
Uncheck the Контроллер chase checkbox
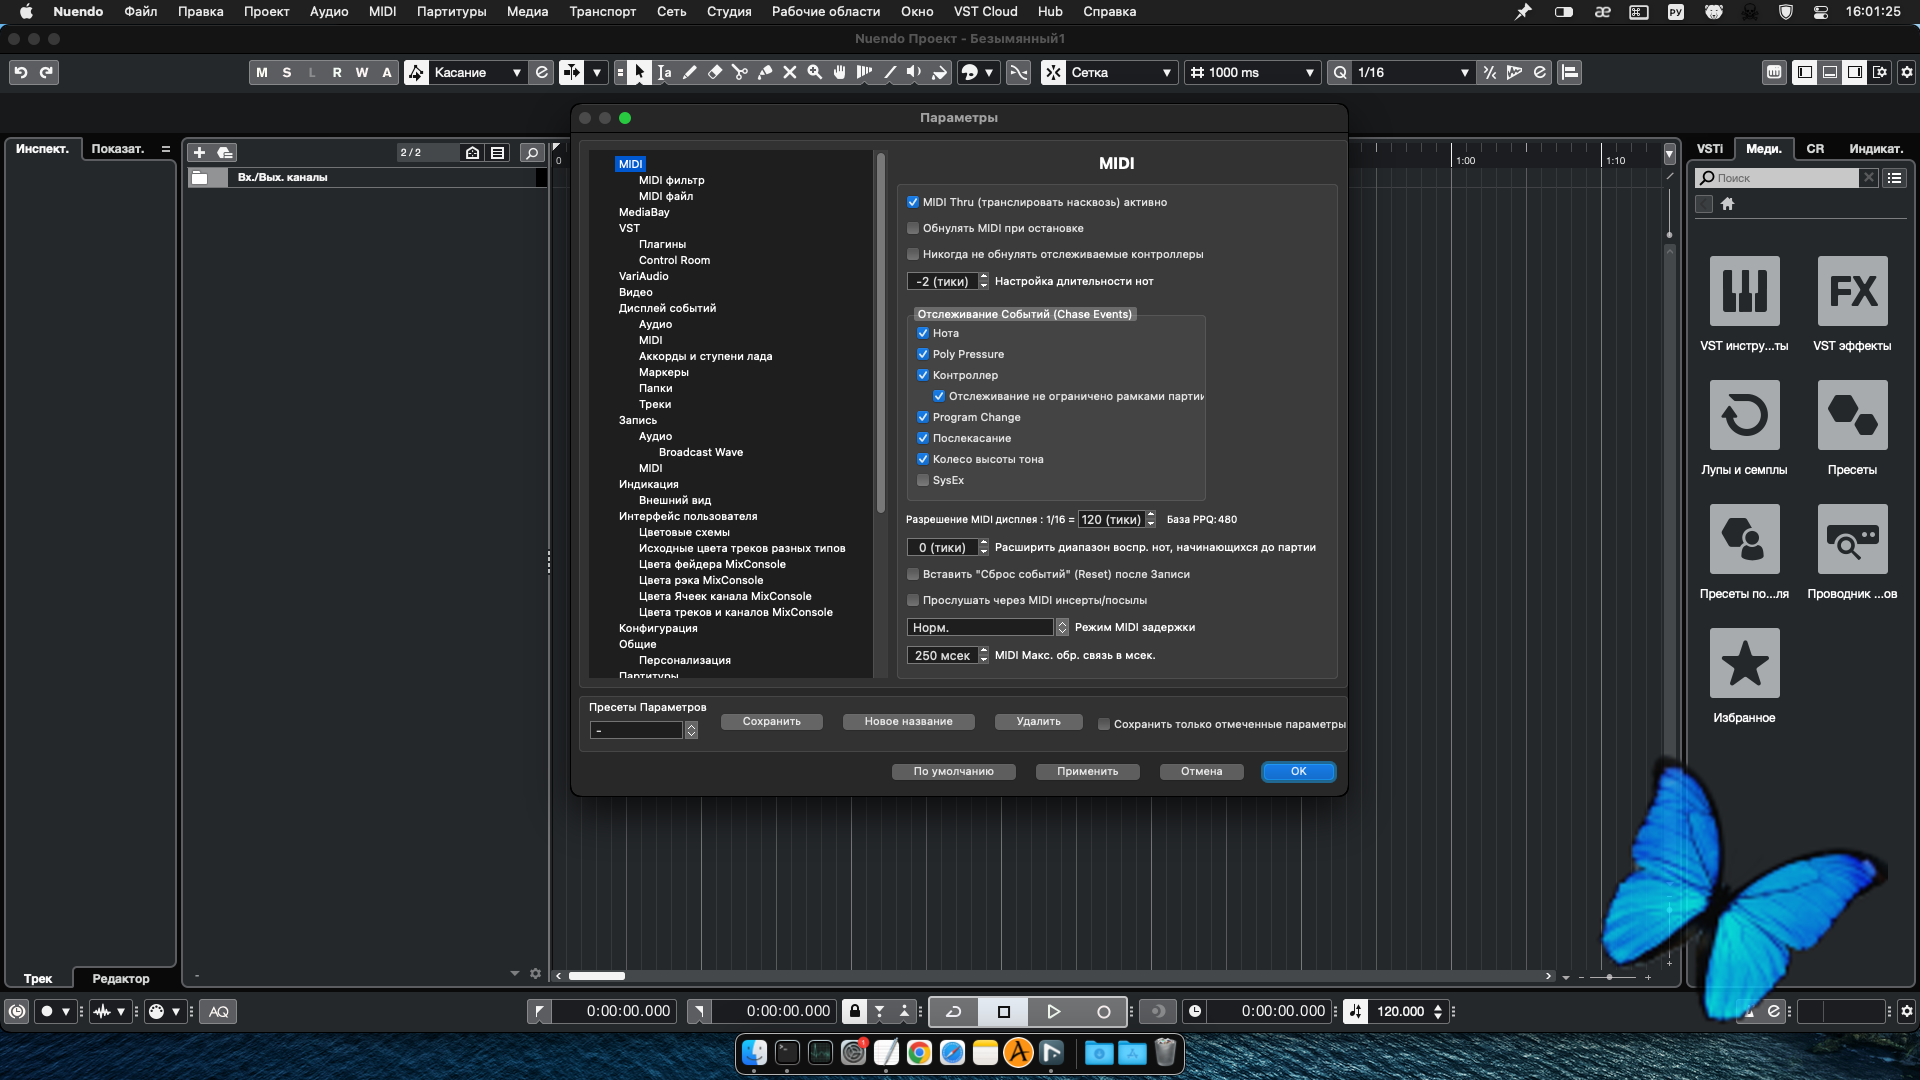click(923, 375)
